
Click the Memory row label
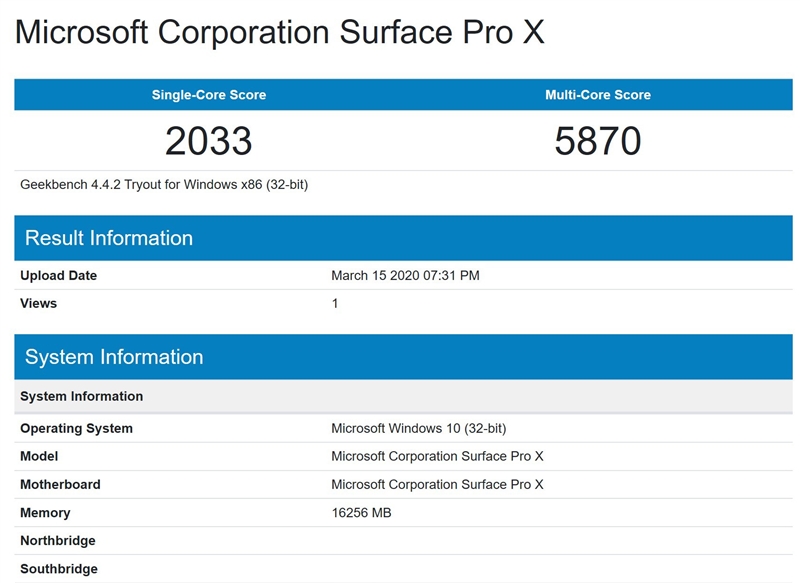(45, 513)
